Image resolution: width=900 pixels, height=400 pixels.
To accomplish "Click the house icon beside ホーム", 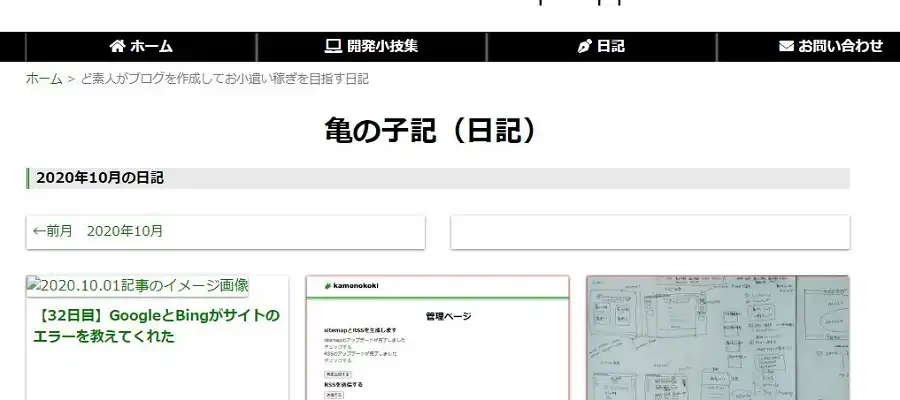I will pos(117,46).
